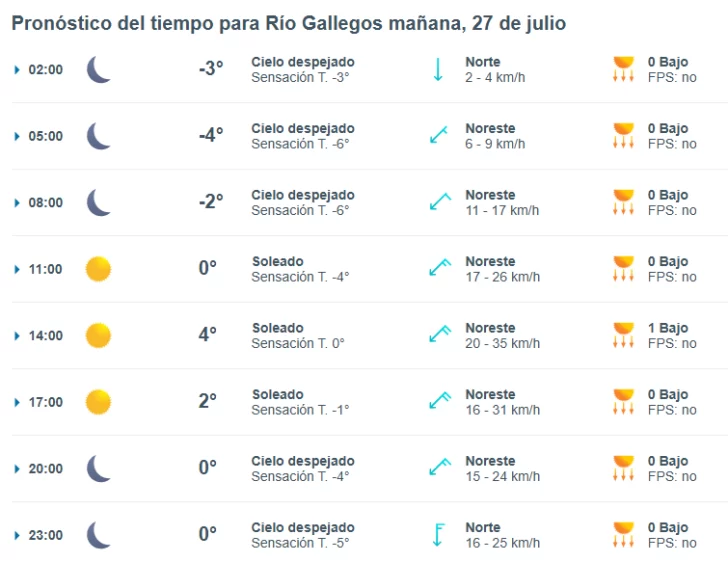728x562 pixels.
Task: Click the Soleado label at 17:00
Action: [277, 394]
